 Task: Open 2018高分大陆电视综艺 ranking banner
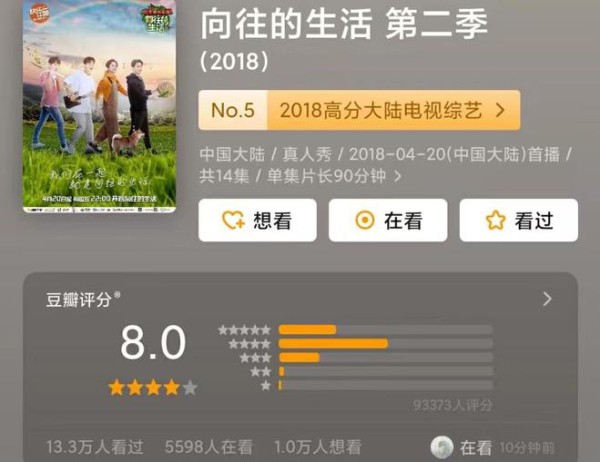tap(359, 110)
